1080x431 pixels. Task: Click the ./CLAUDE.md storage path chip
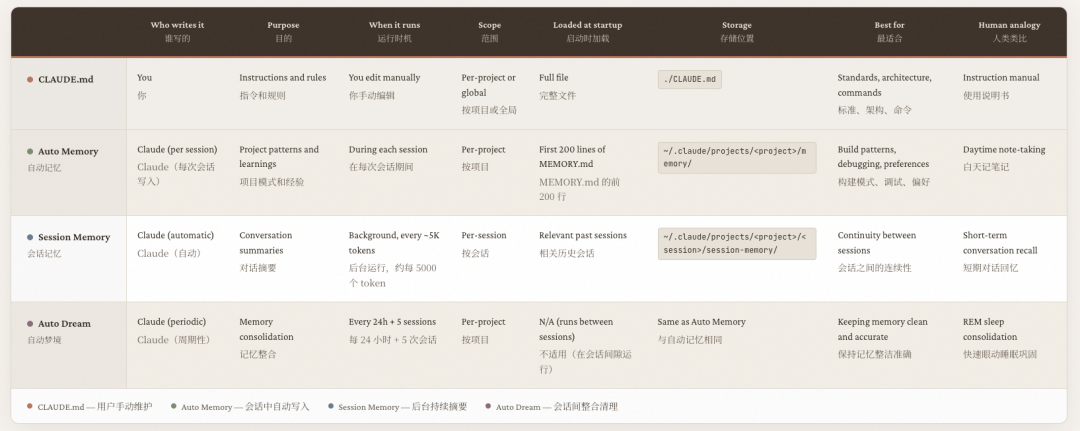point(689,80)
